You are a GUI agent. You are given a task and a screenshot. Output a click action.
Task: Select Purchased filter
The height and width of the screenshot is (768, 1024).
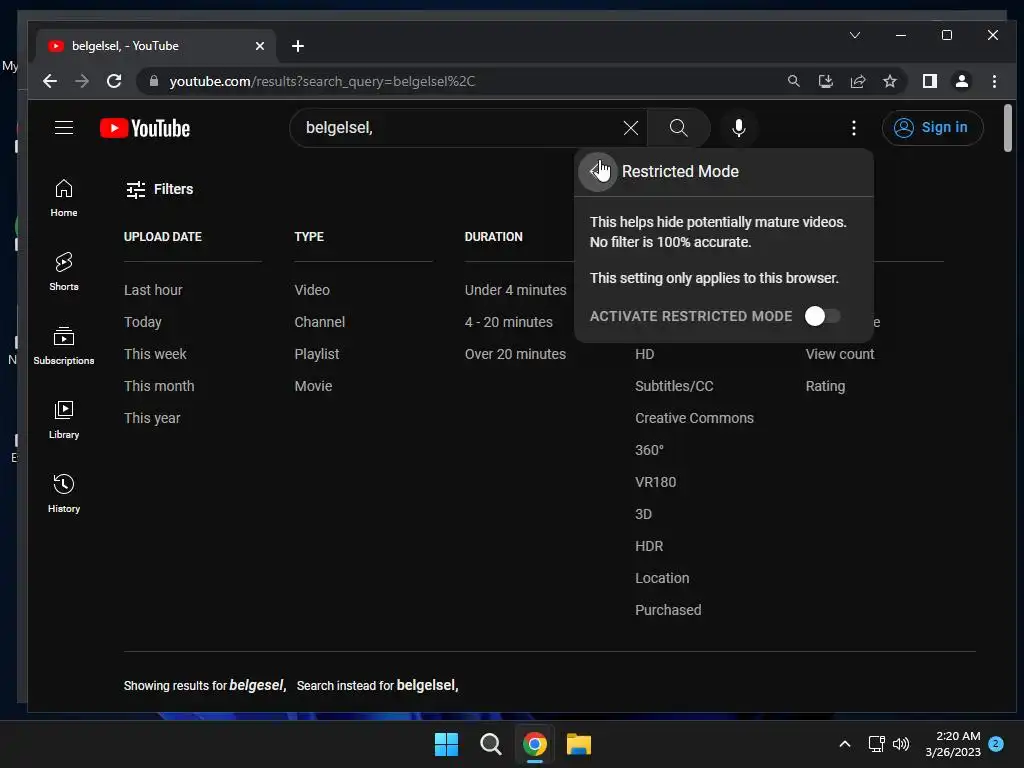(x=668, y=610)
